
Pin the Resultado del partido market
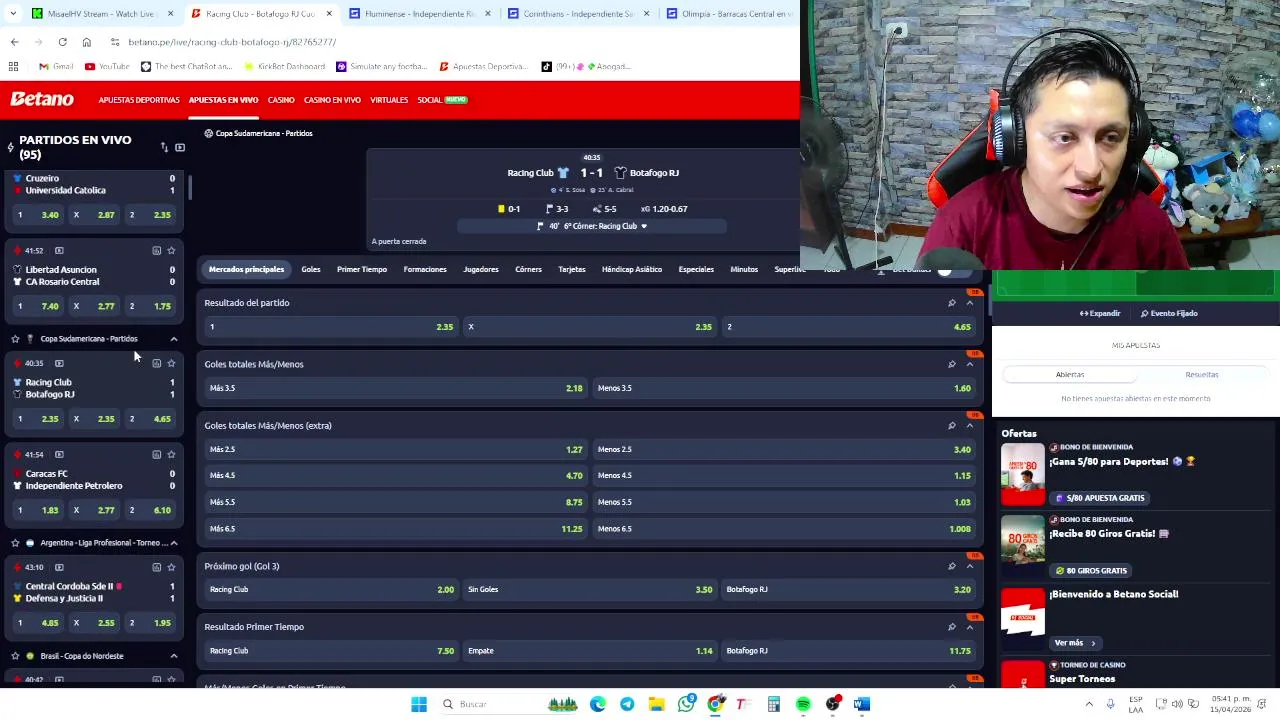pyautogui.click(x=951, y=303)
